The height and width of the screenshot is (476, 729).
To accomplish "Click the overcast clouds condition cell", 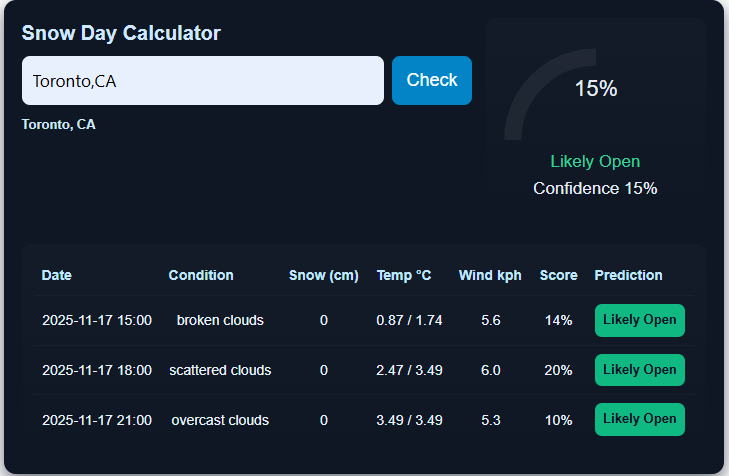I will [220, 420].
